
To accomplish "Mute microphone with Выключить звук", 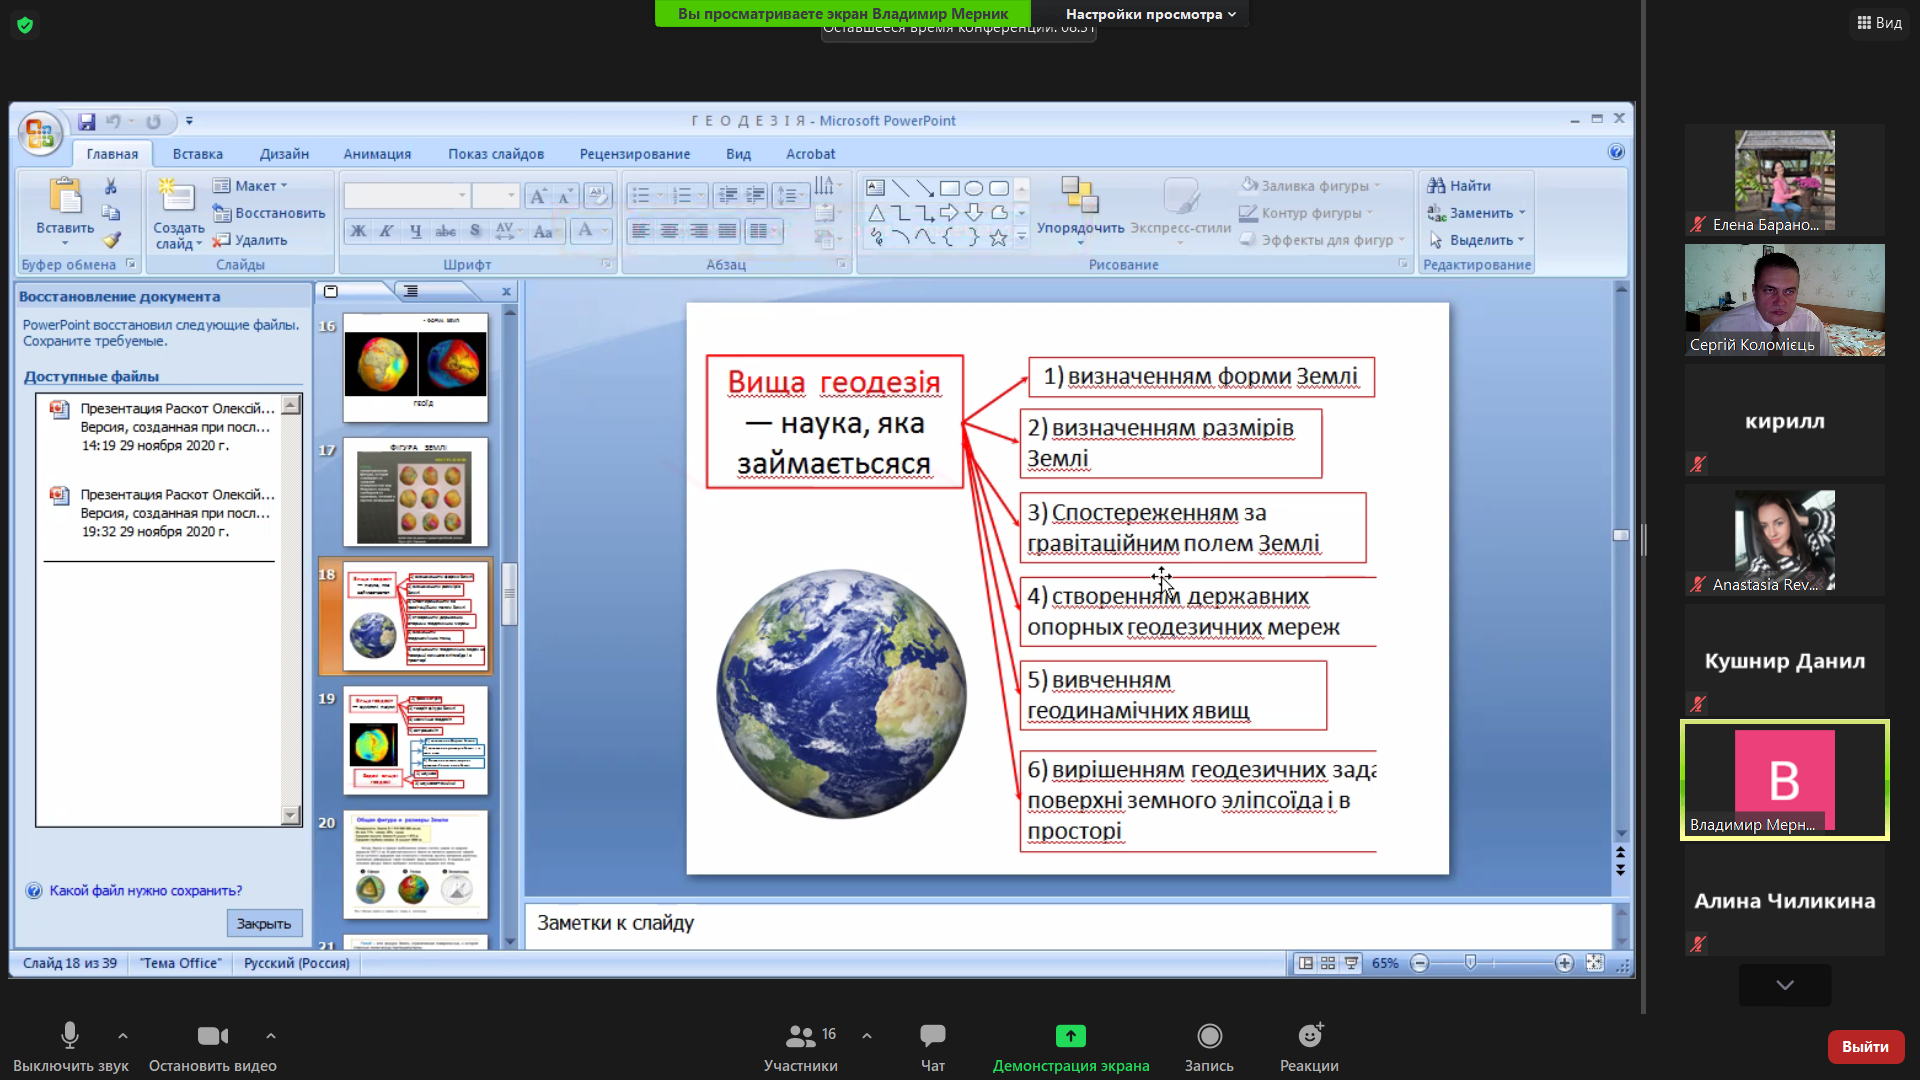I will [70, 1036].
